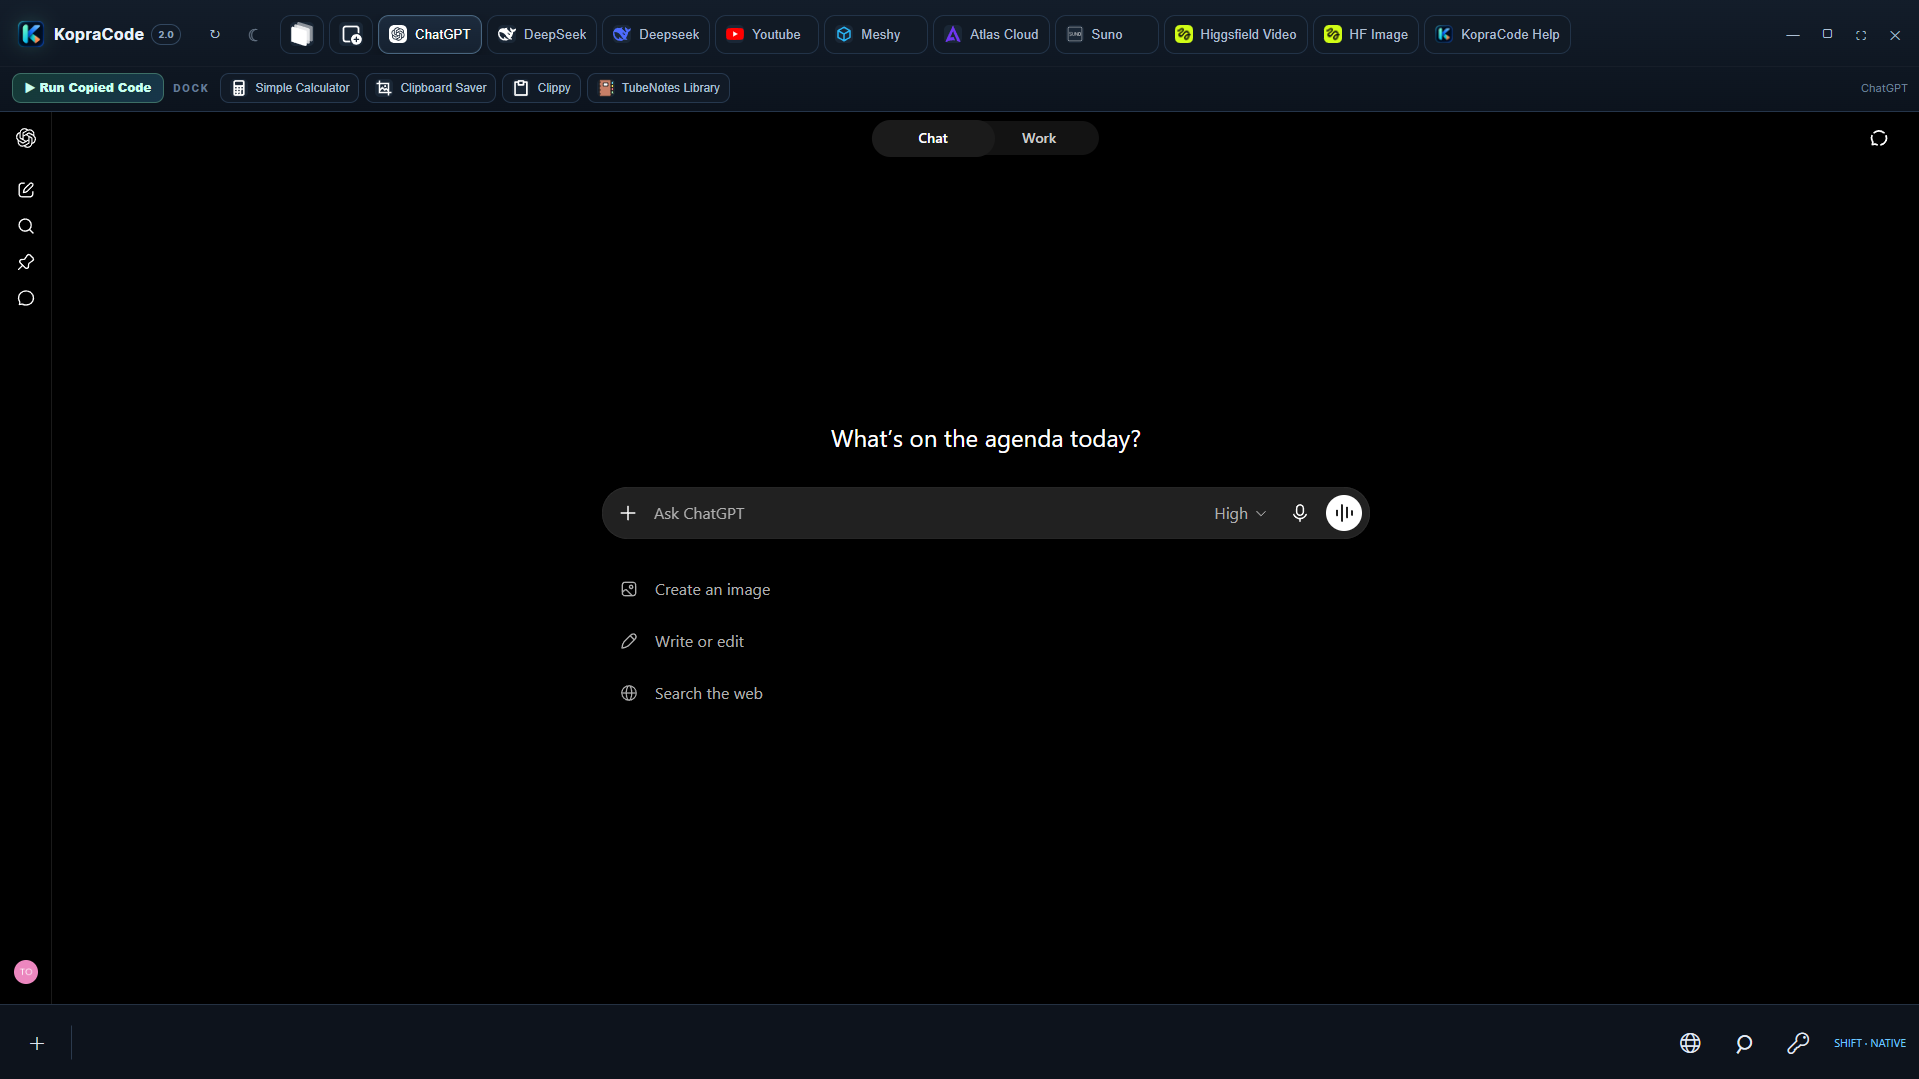The image size is (1919, 1079).
Task: Click the key icon in bottom bar
Action: (x=1798, y=1044)
